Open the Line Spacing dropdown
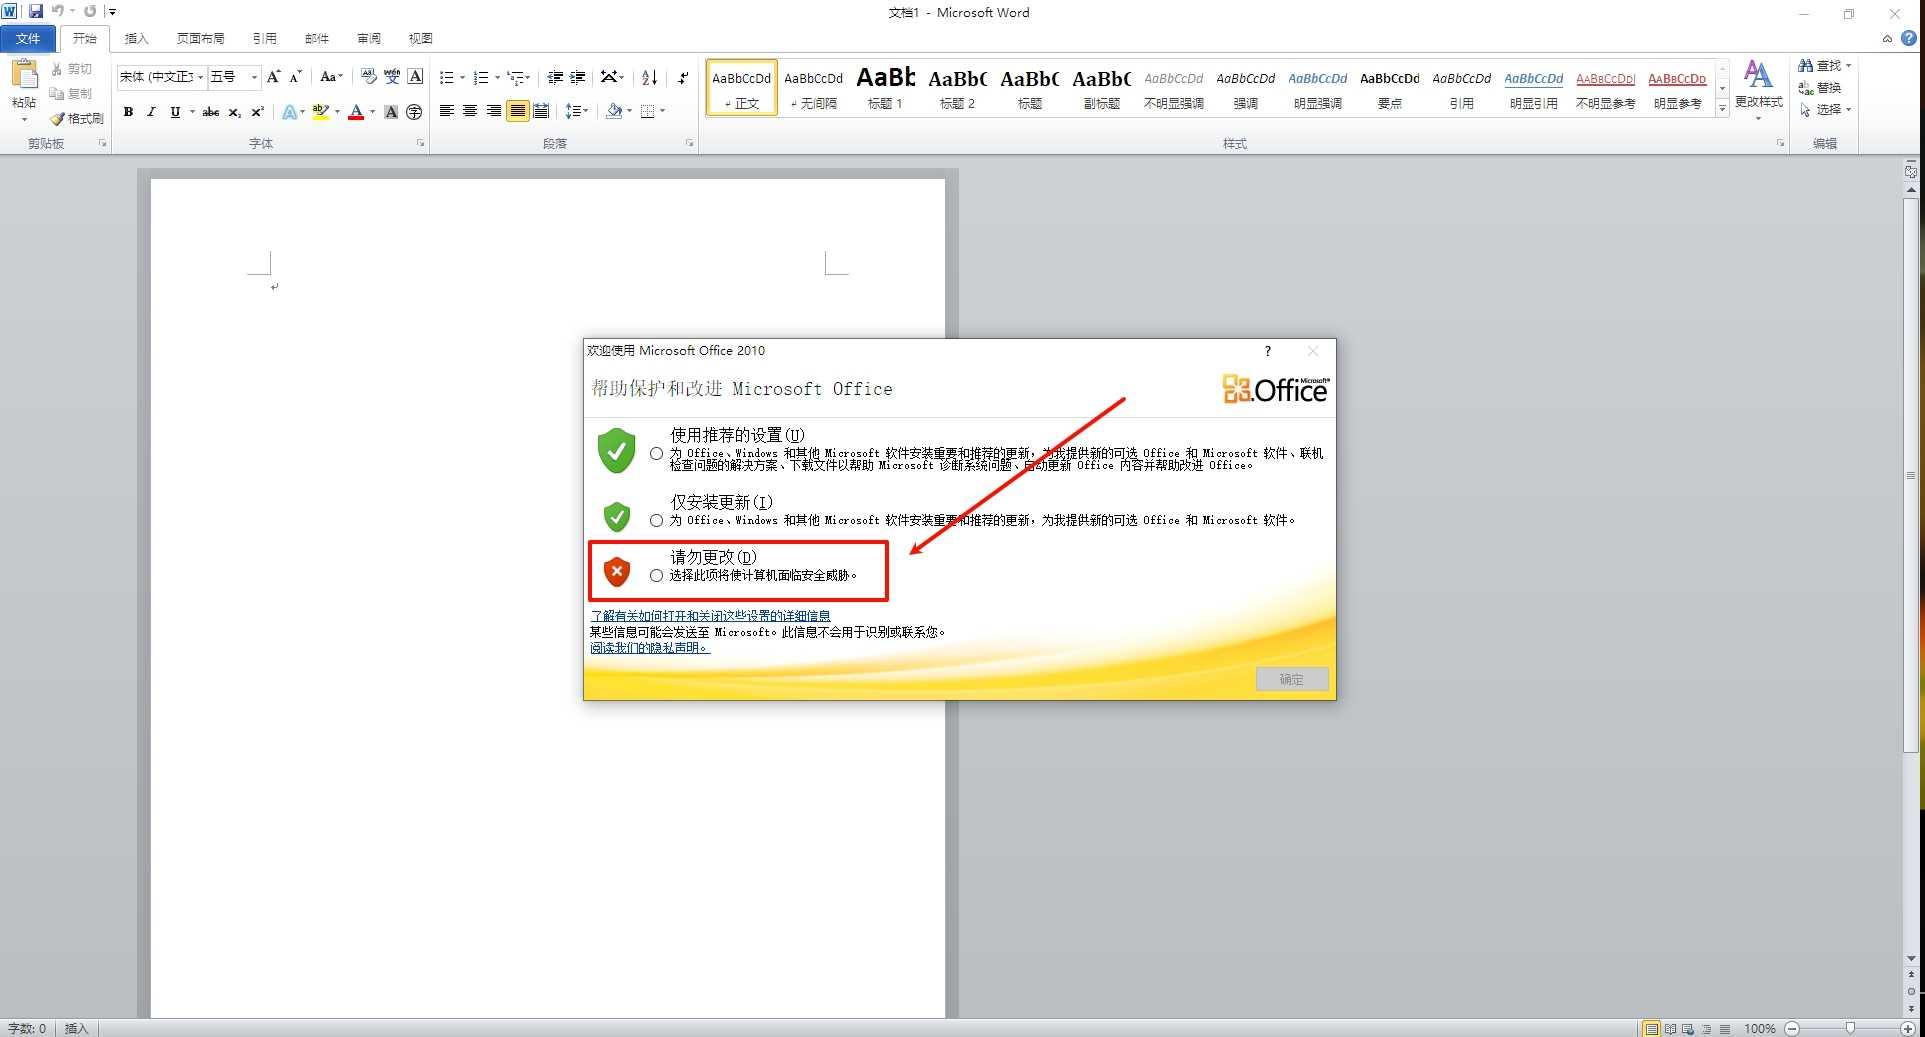The width and height of the screenshot is (1925, 1037). click(x=577, y=111)
